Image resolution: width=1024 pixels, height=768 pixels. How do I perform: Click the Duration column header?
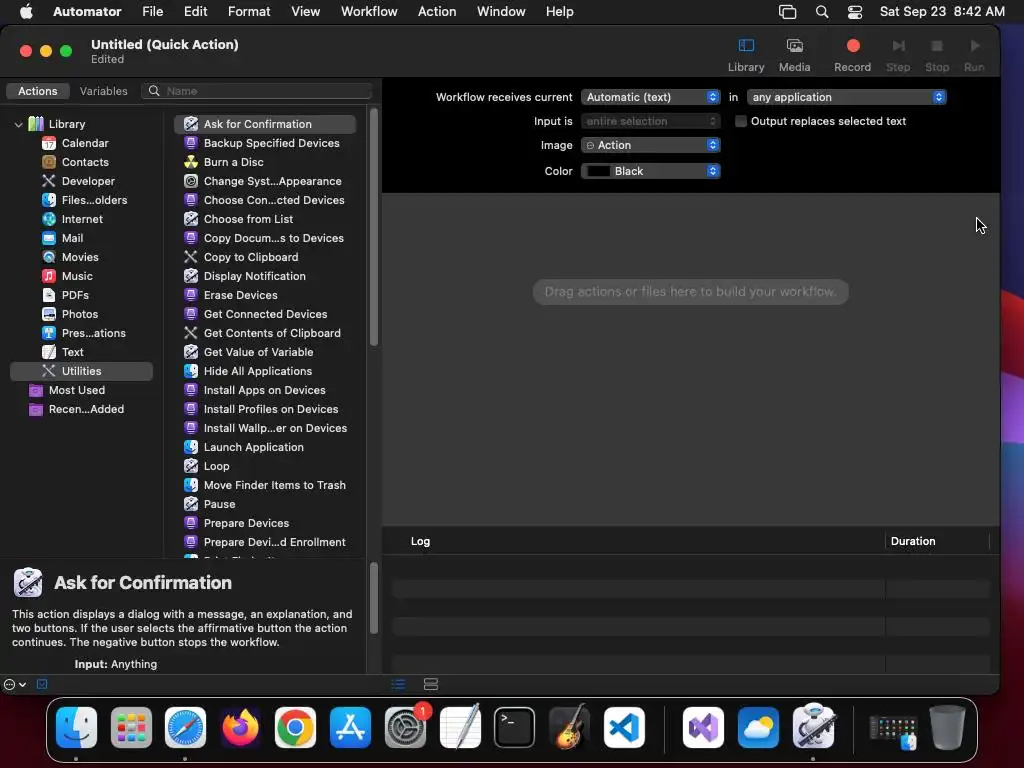[912, 541]
